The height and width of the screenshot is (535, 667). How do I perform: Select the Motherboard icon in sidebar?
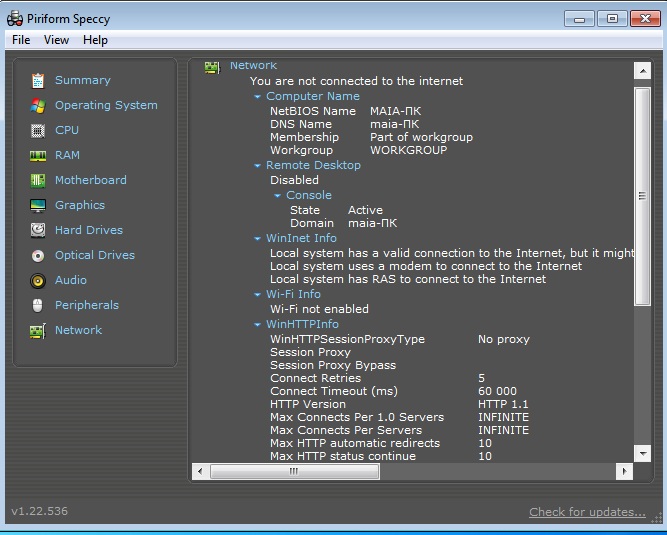[x=38, y=180]
